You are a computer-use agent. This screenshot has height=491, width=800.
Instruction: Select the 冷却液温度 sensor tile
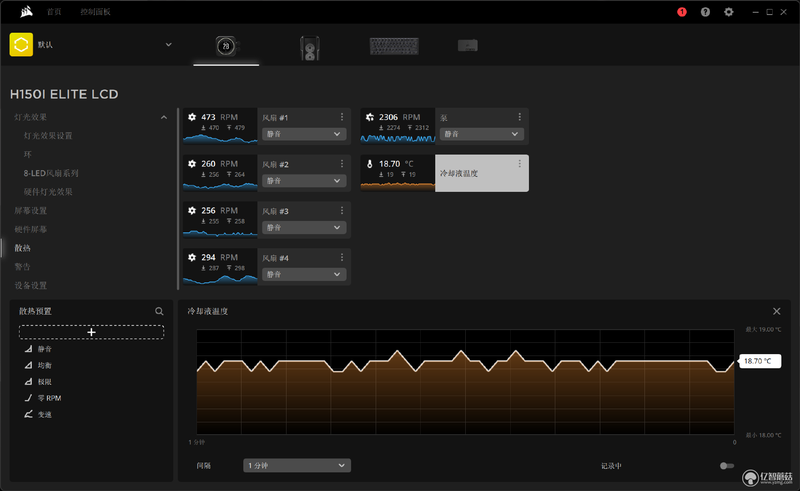(482, 174)
